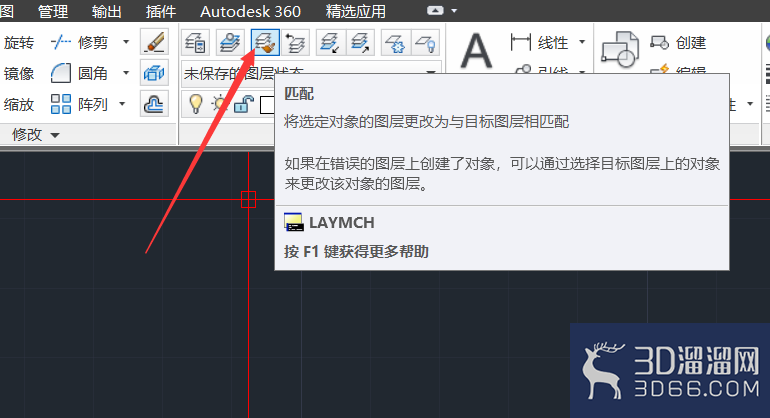Toggle the ribbon minimize button after 精选应用
770x418 pixels.
click(435, 10)
